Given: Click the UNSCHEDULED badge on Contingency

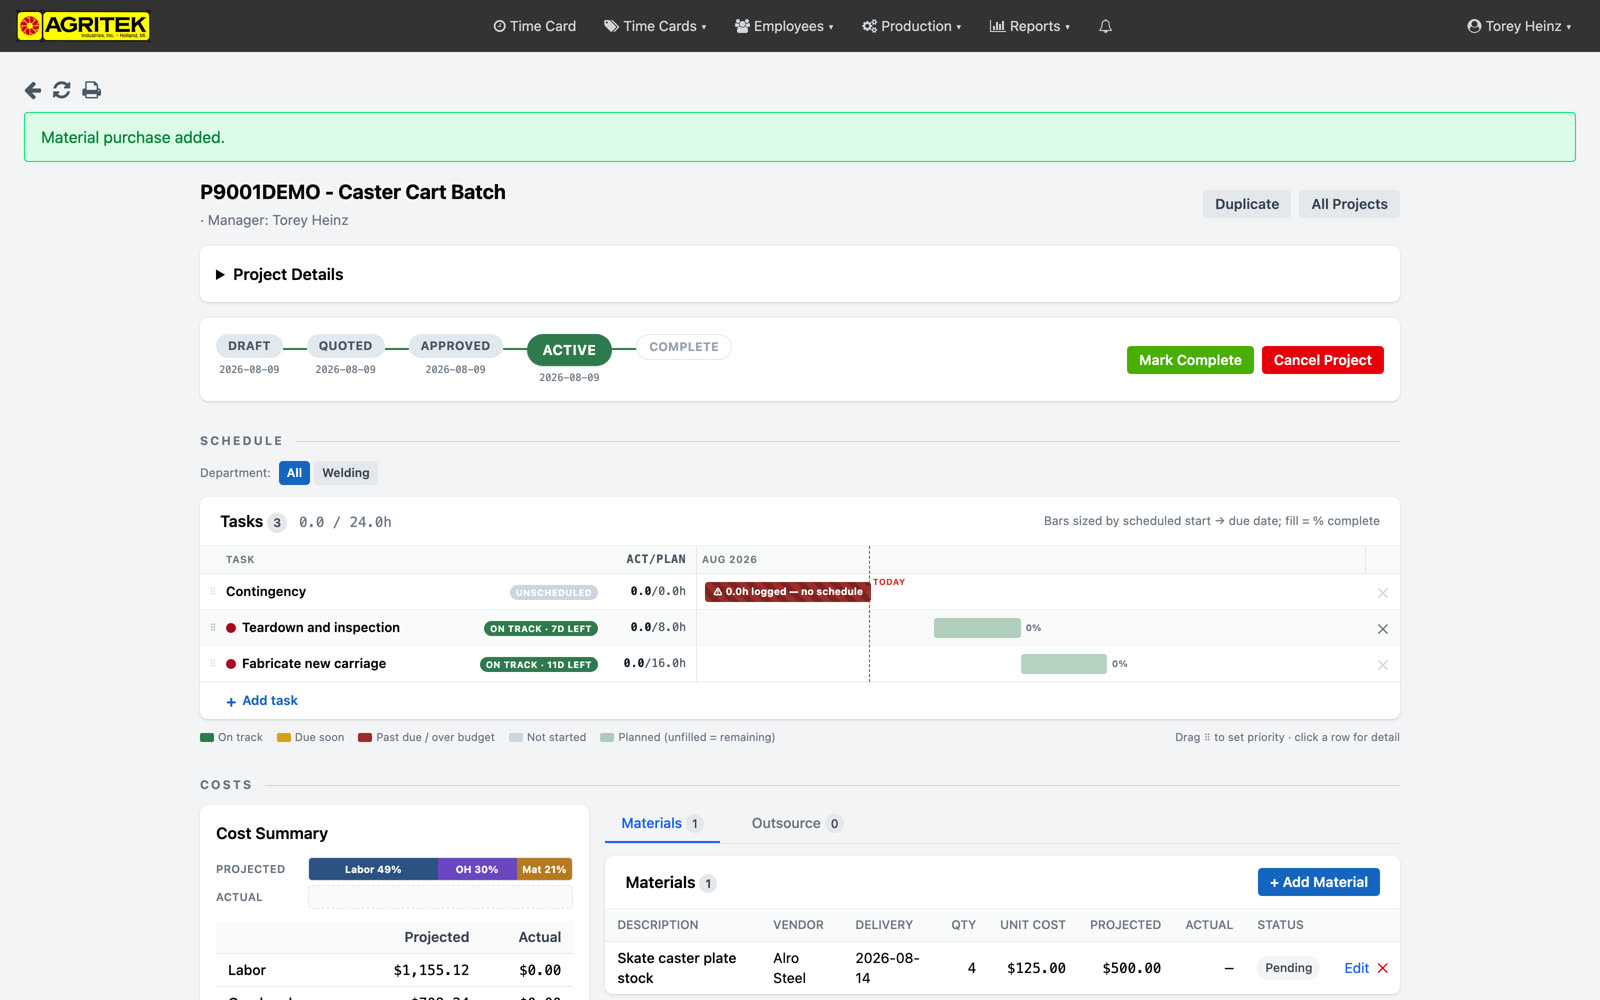Looking at the screenshot, I should [x=554, y=593].
